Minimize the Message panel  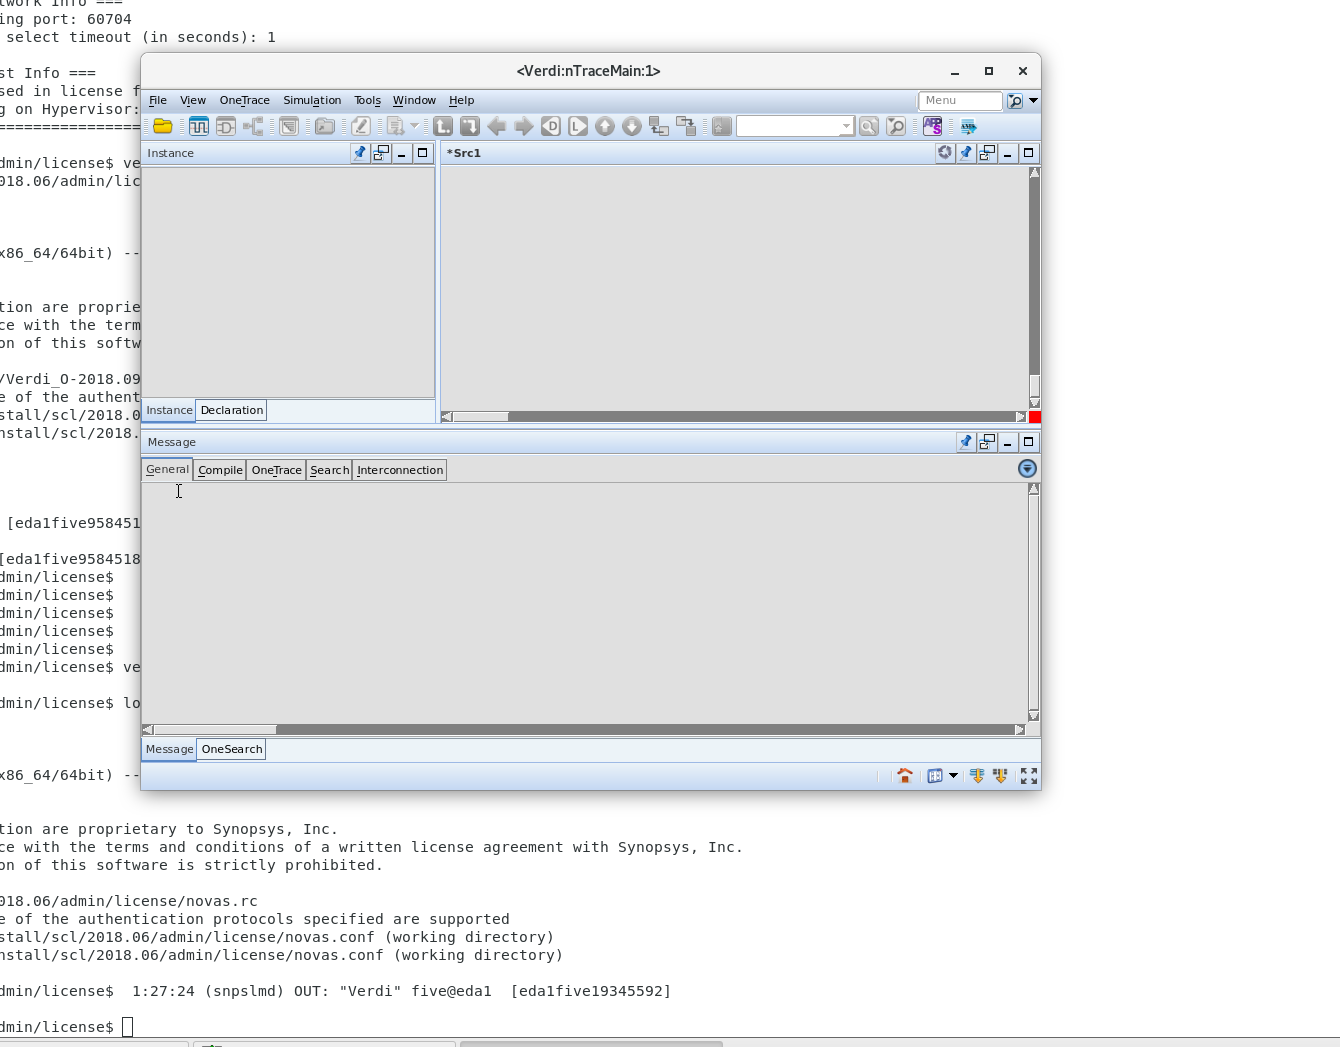1008,442
